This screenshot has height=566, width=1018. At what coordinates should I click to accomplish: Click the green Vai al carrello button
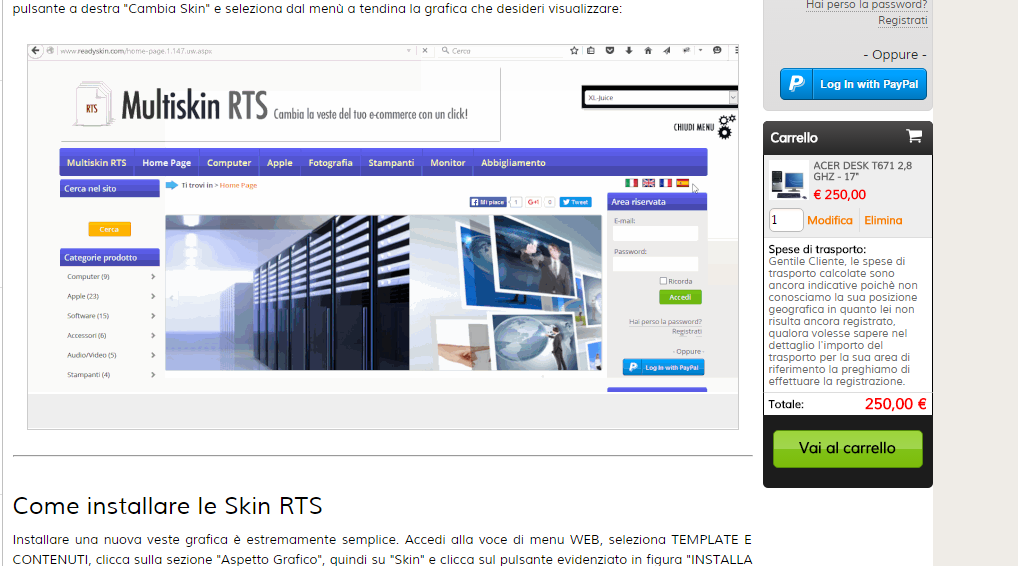[x=847, y=449]
